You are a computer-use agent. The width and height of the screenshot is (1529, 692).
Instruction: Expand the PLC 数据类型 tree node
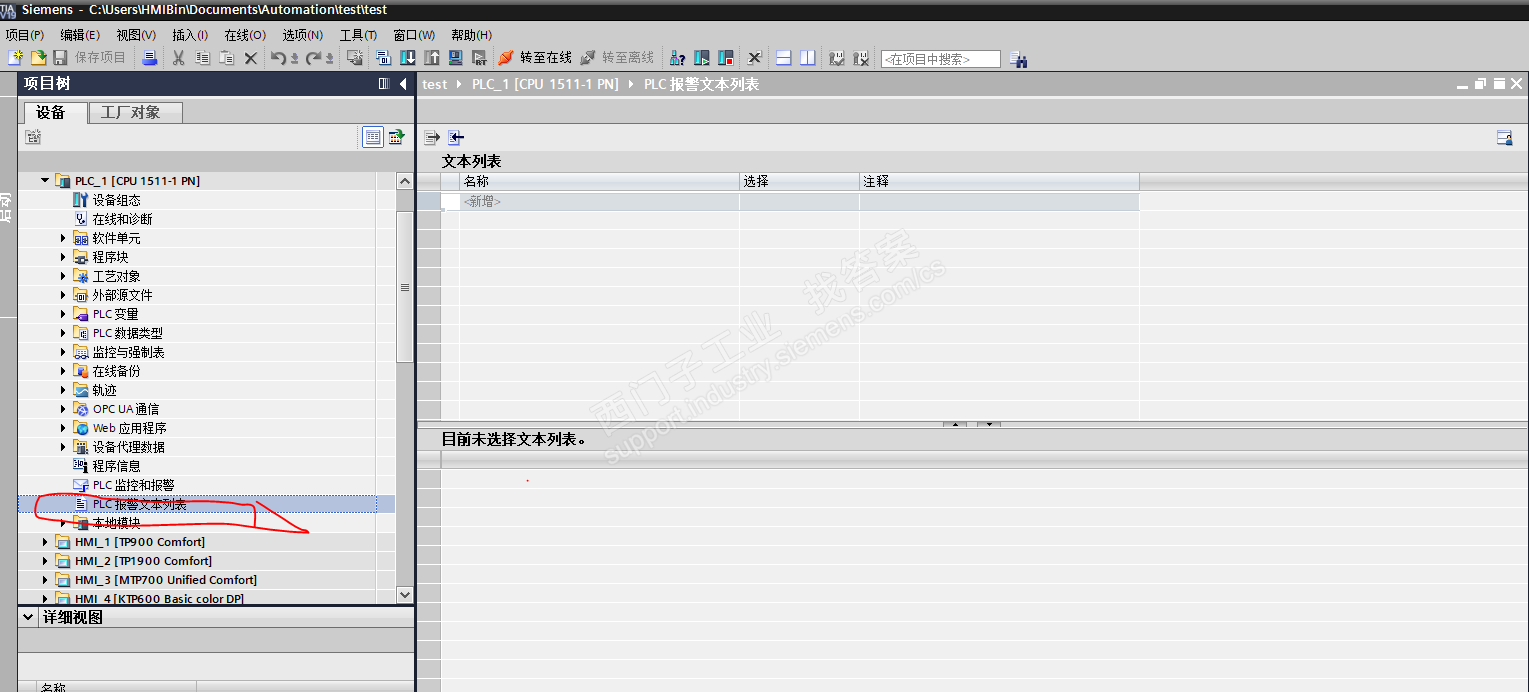[x=63, y=333]
